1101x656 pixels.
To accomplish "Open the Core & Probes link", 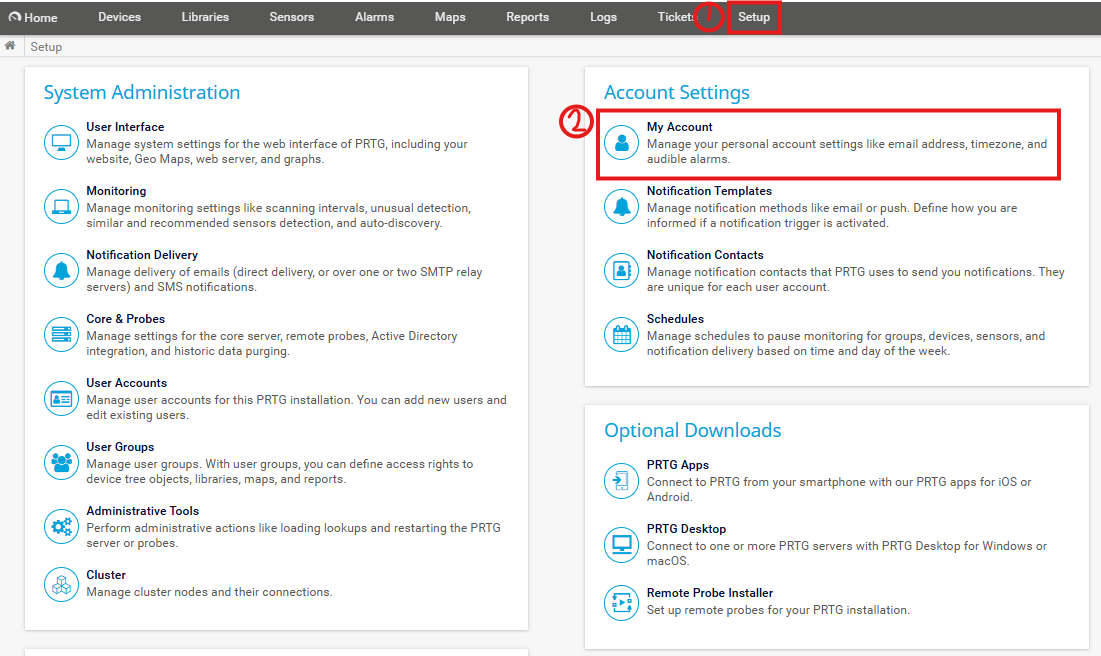I will 126,319.
